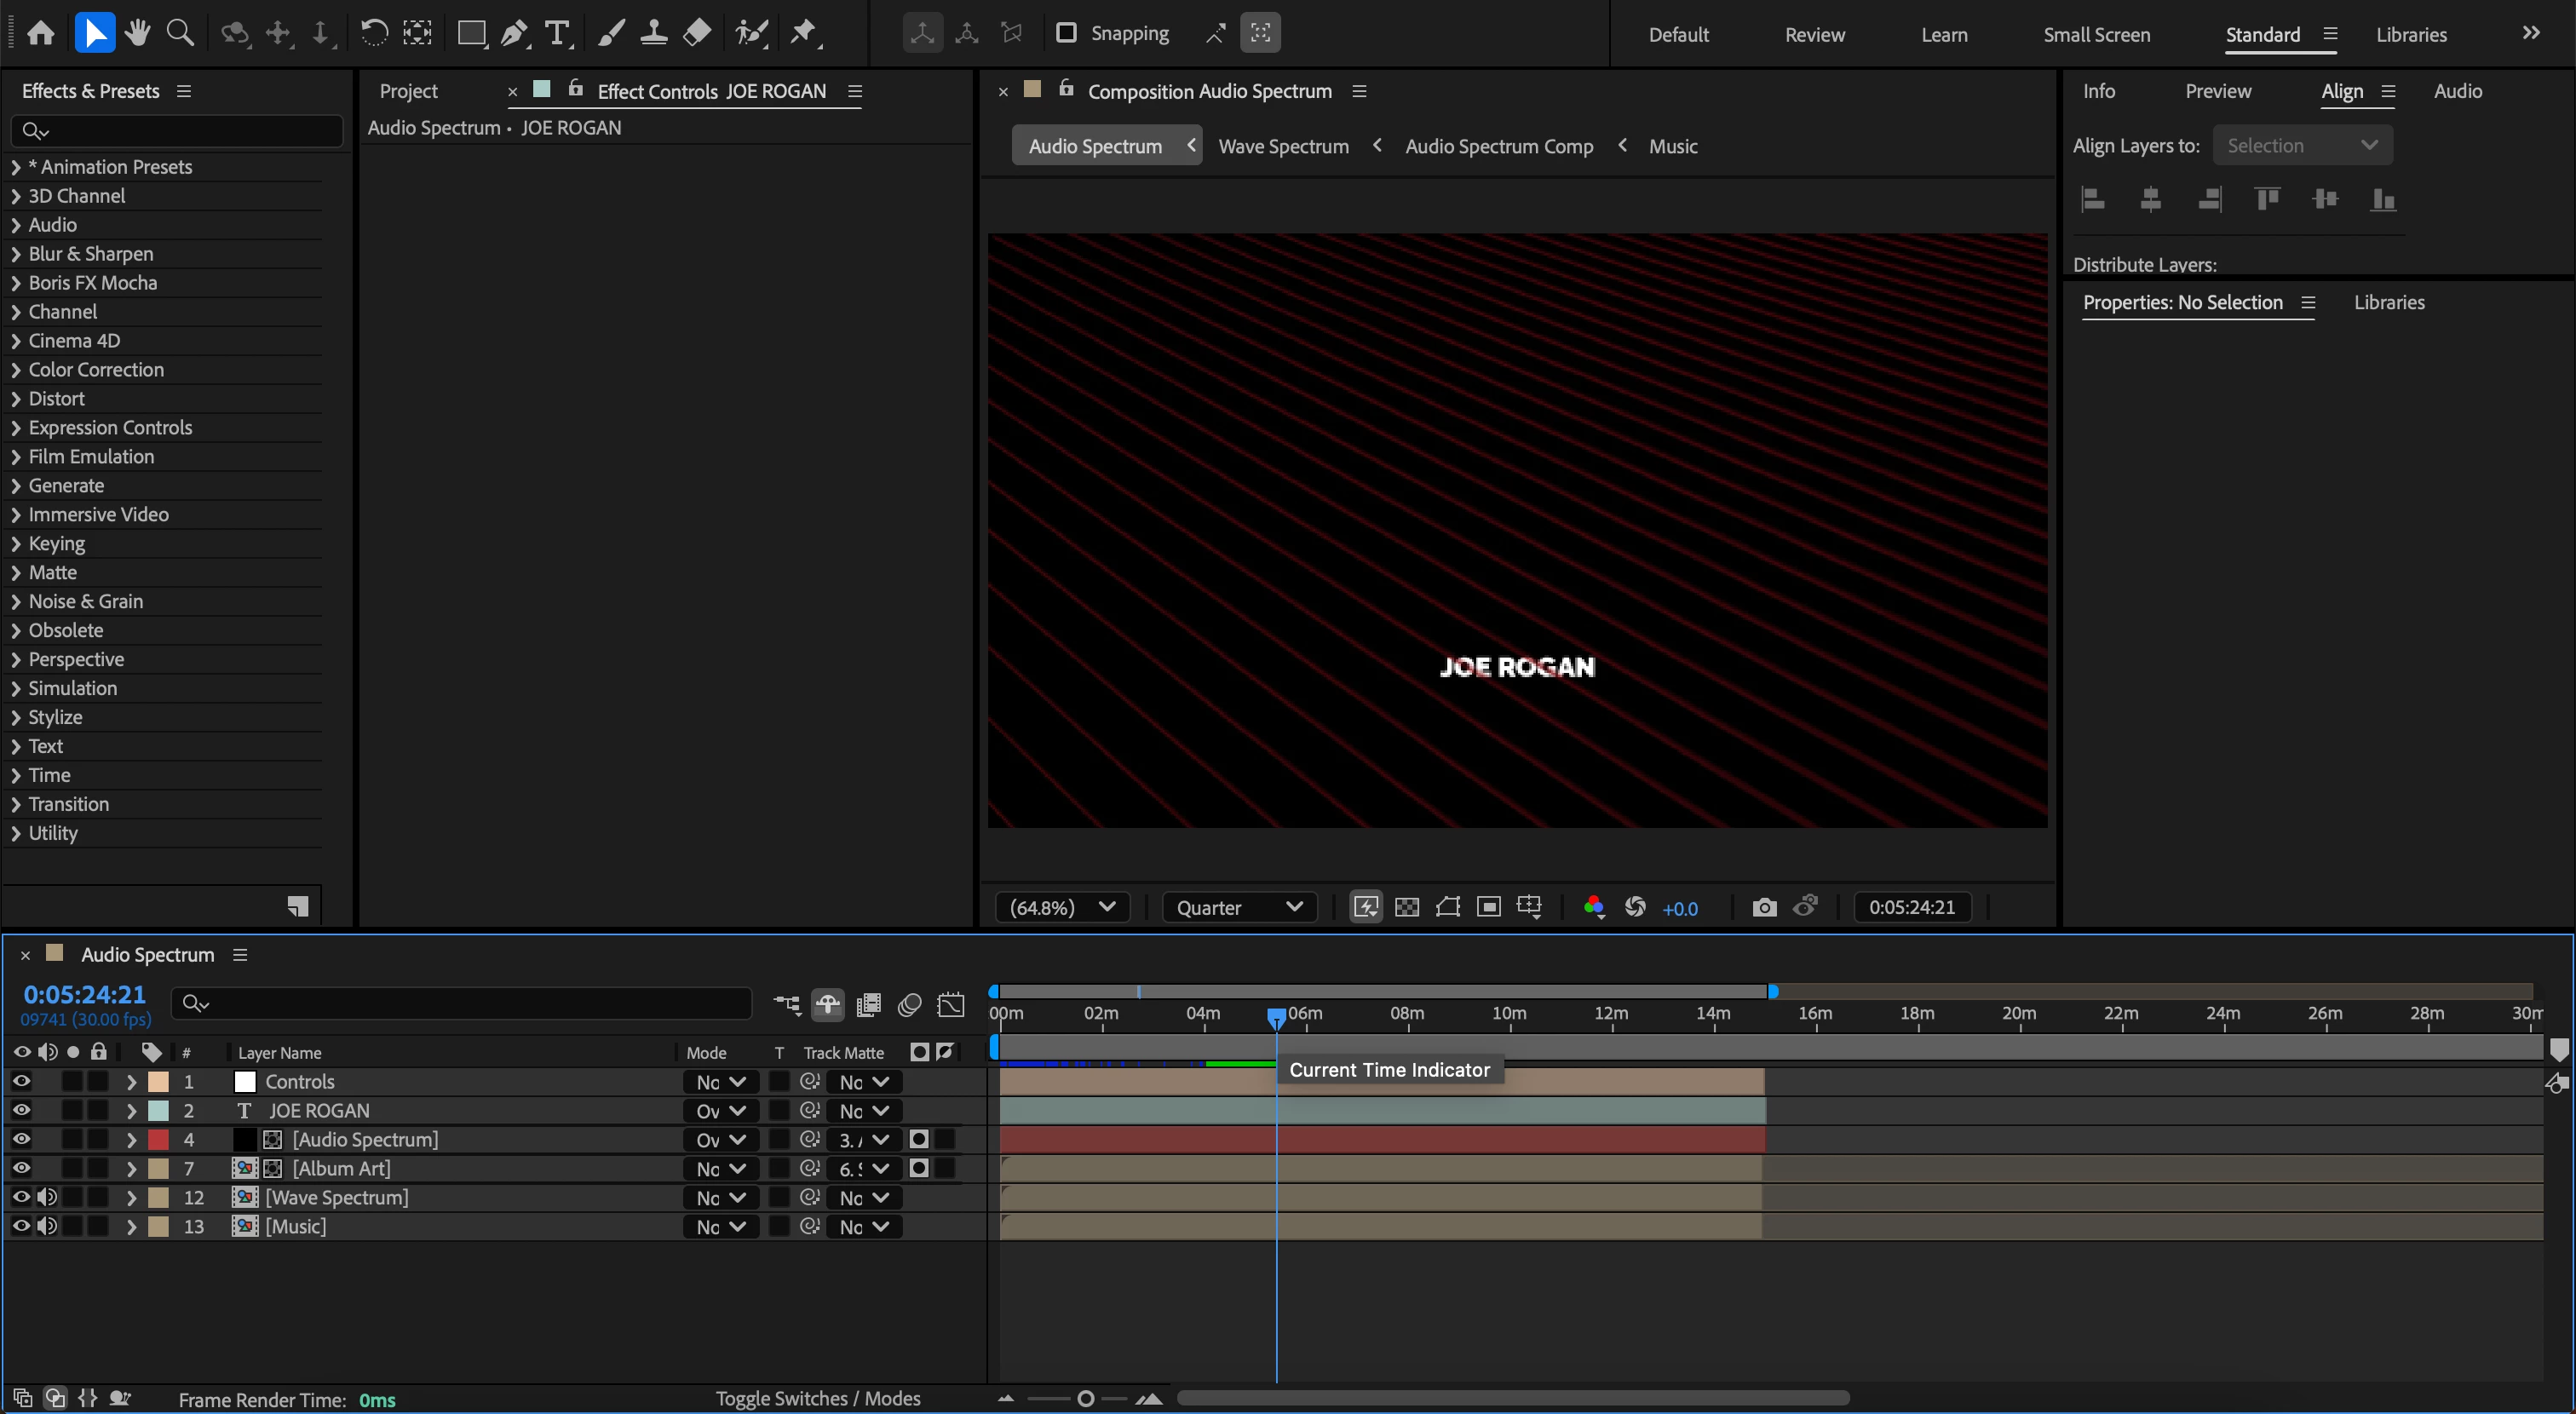Click the Home icon
The image size is (2576, 1414).
click(41, 33)
